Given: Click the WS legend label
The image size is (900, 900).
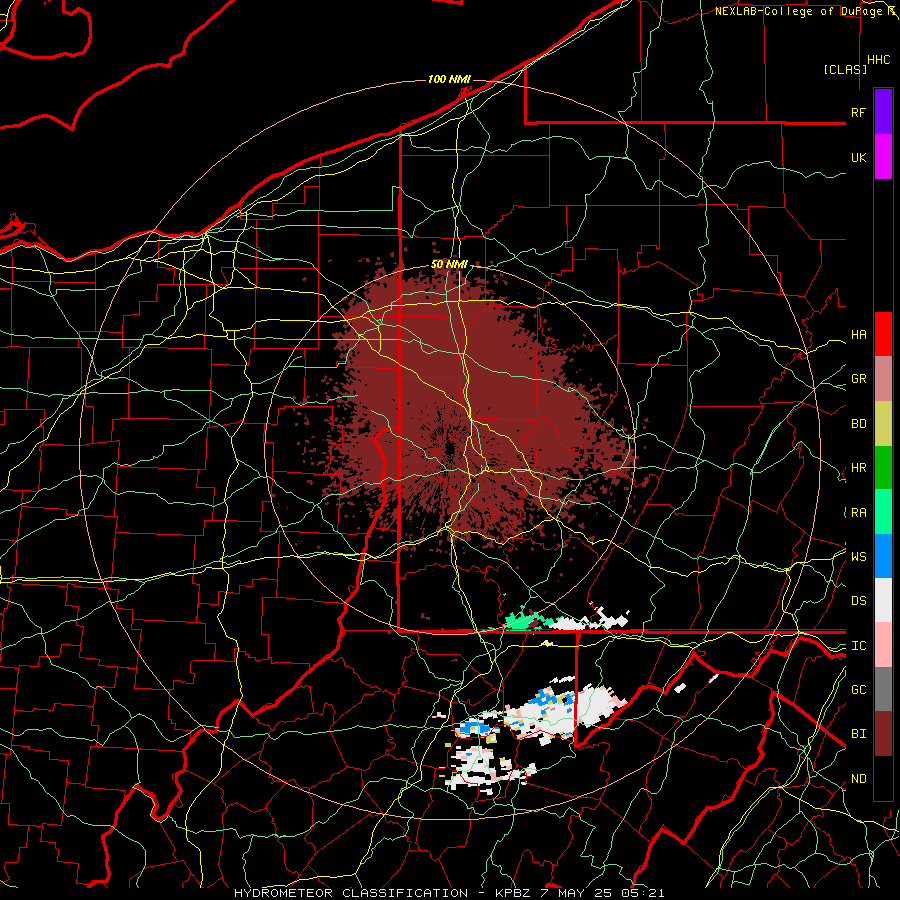Looking at the screenshot, I should coord(858,557).
